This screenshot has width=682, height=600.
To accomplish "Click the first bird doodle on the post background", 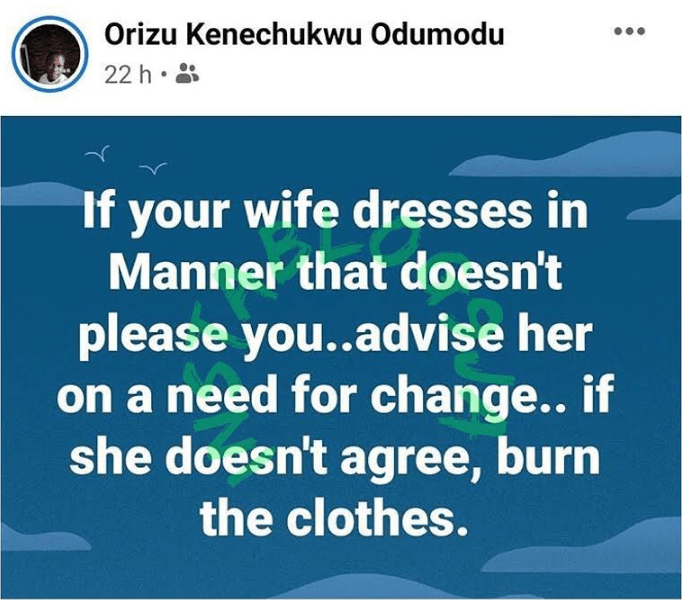I will click(x=98, y=153).
